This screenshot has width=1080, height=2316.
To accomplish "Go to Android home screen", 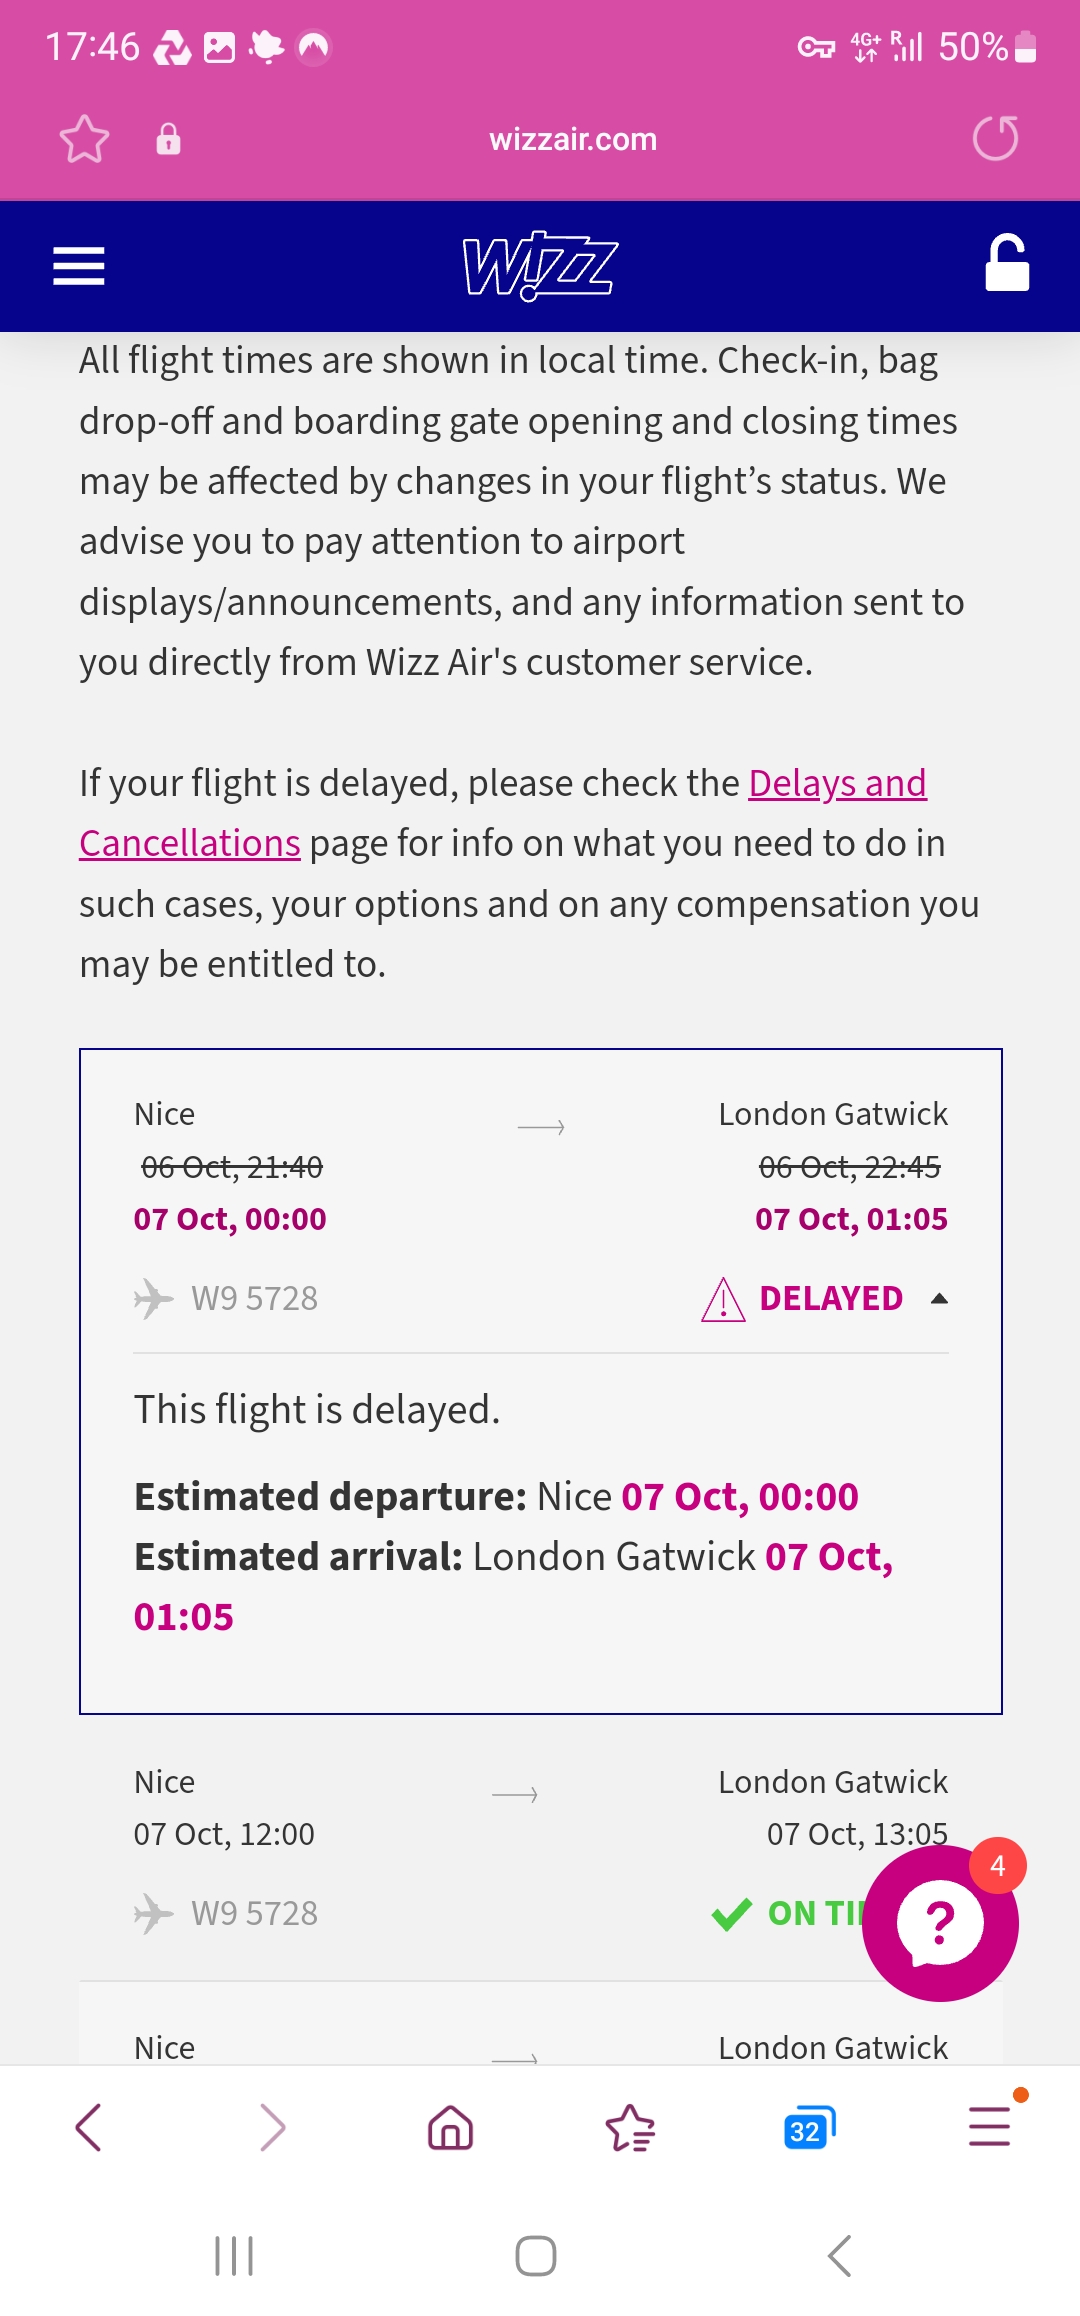I will click(x=536, y=2256).
